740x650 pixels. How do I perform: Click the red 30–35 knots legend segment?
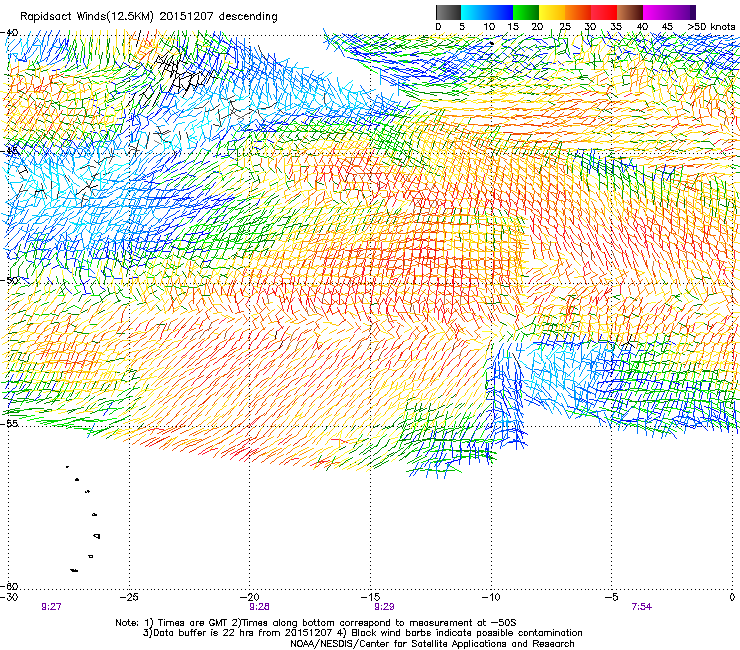coord(604,12)
